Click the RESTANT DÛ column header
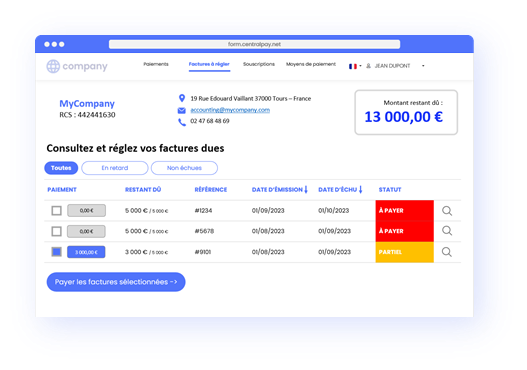Screen dimensions: 527x370 143,190
